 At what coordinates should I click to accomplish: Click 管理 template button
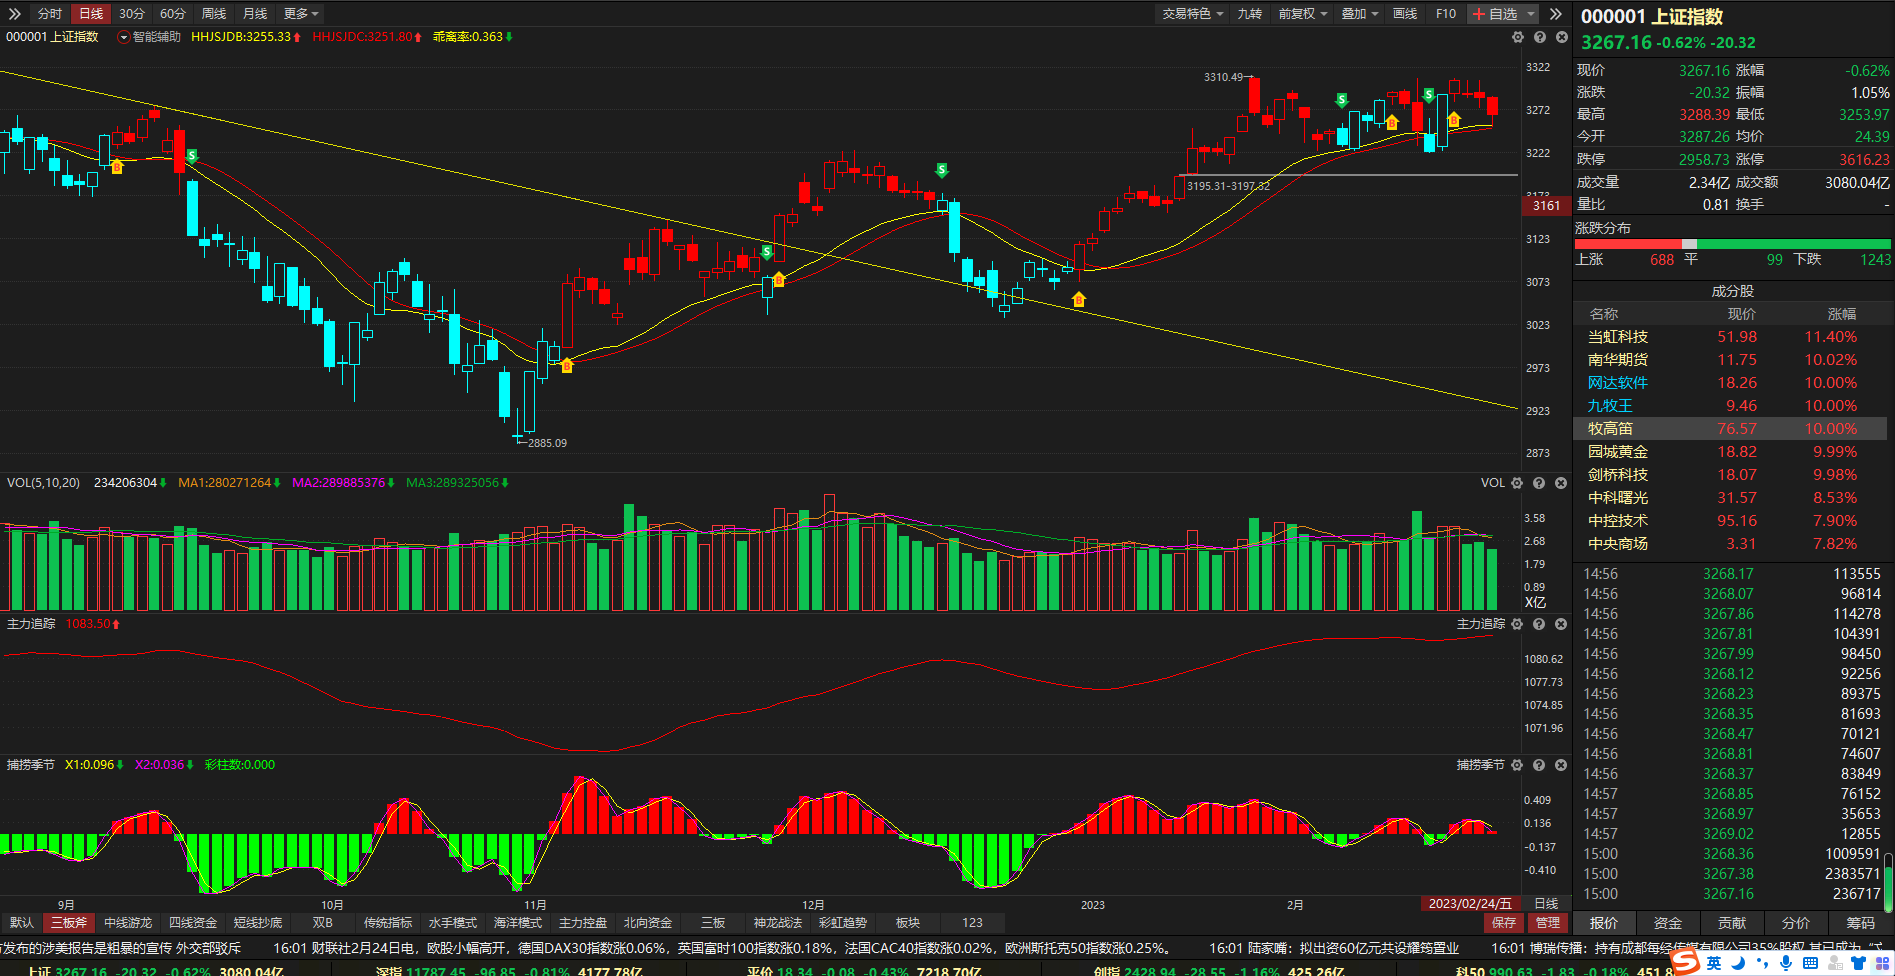click(1548, 923)
